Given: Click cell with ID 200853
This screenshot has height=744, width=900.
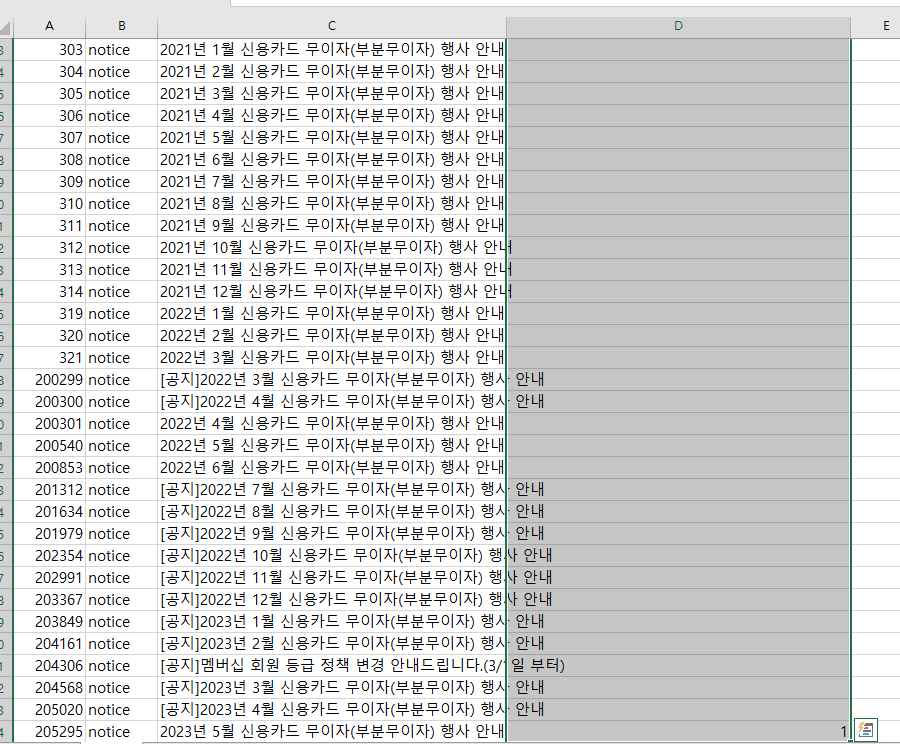Looking at the screenshot, I should click(49, 468).
